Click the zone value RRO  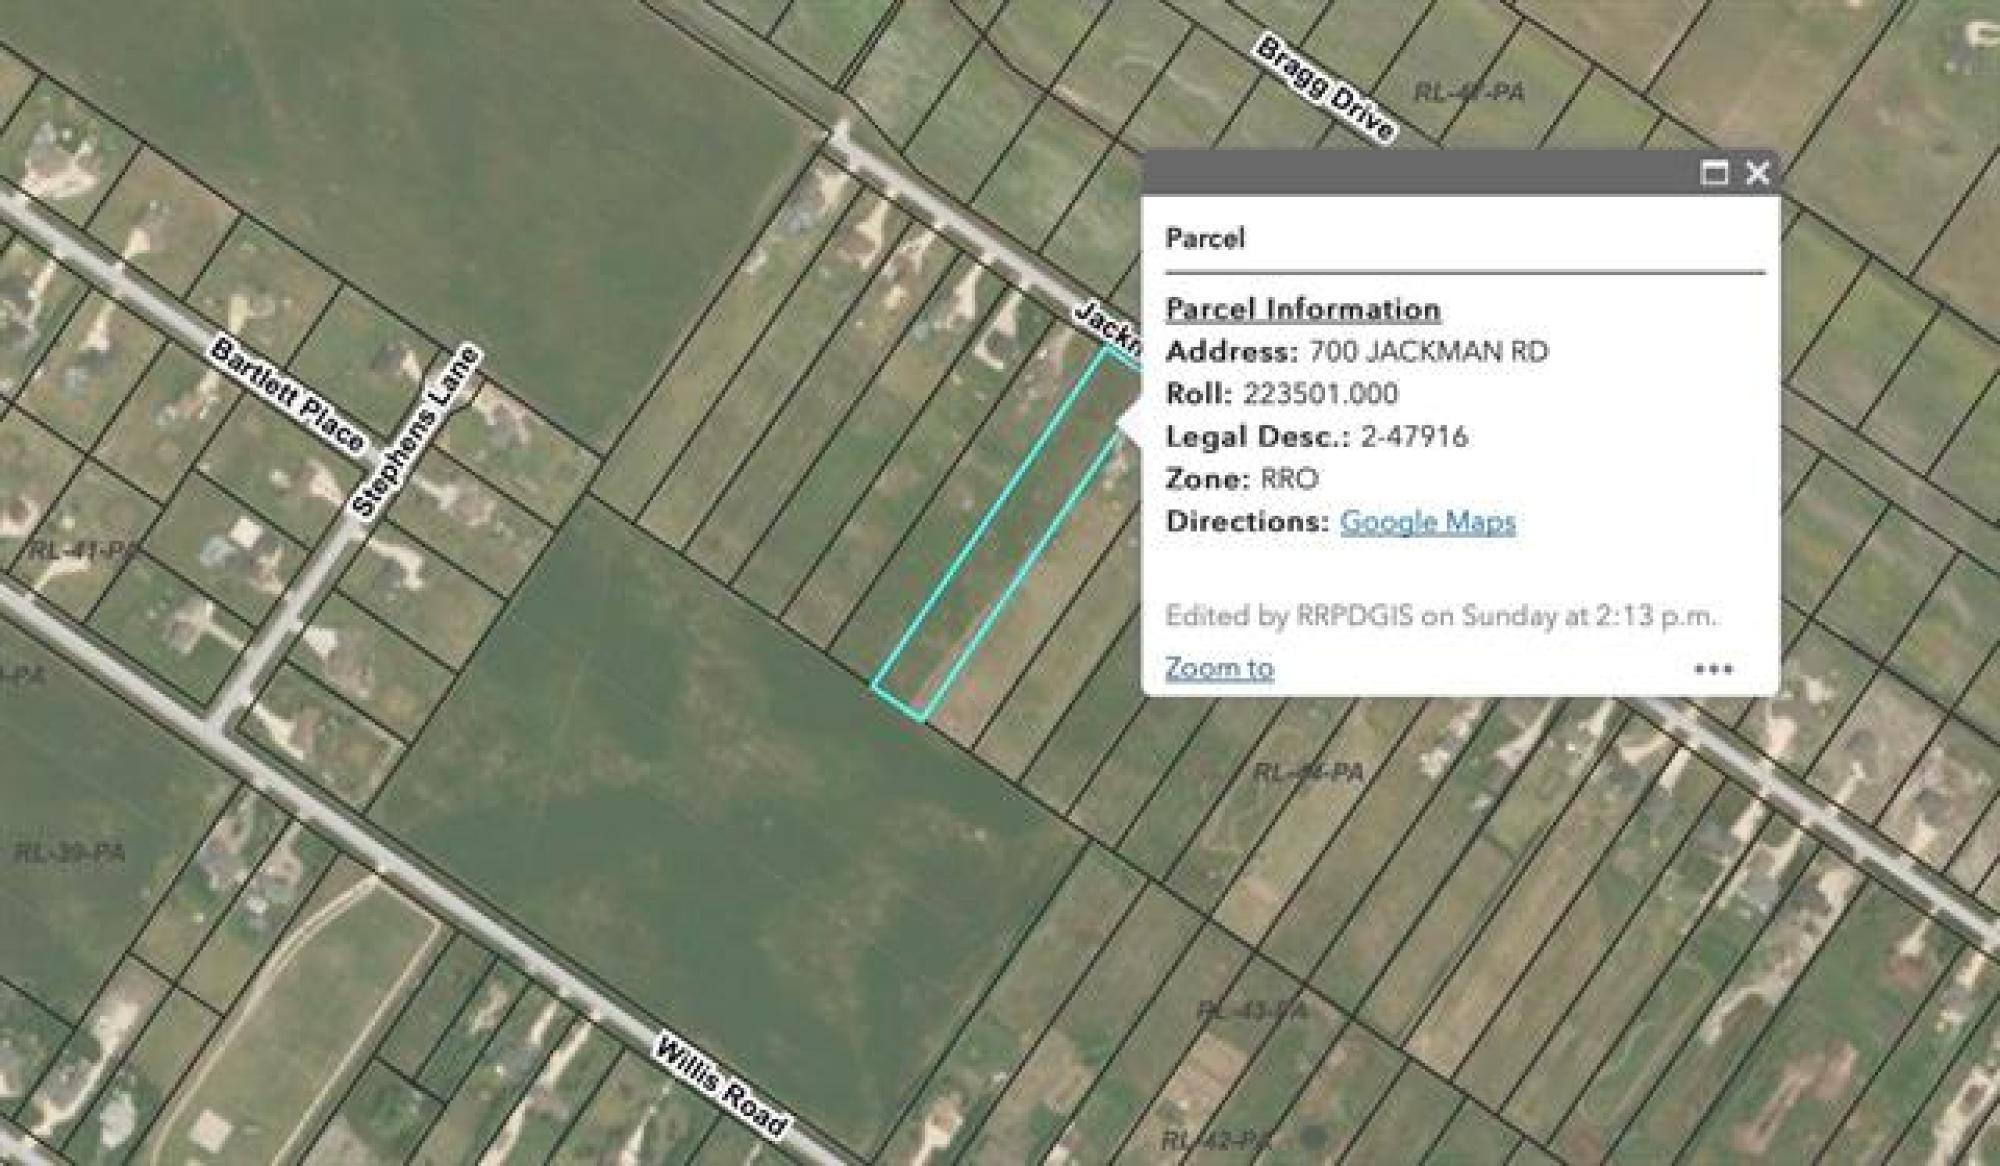pyautogui.click(x=1289, y=479)
